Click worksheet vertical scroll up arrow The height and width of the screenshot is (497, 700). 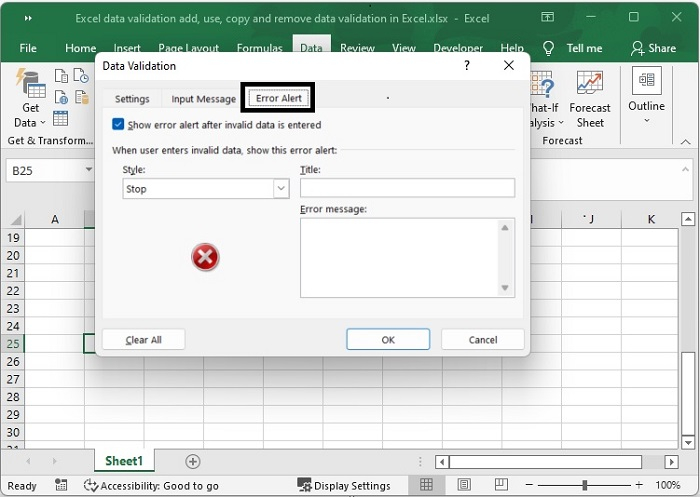688,219
